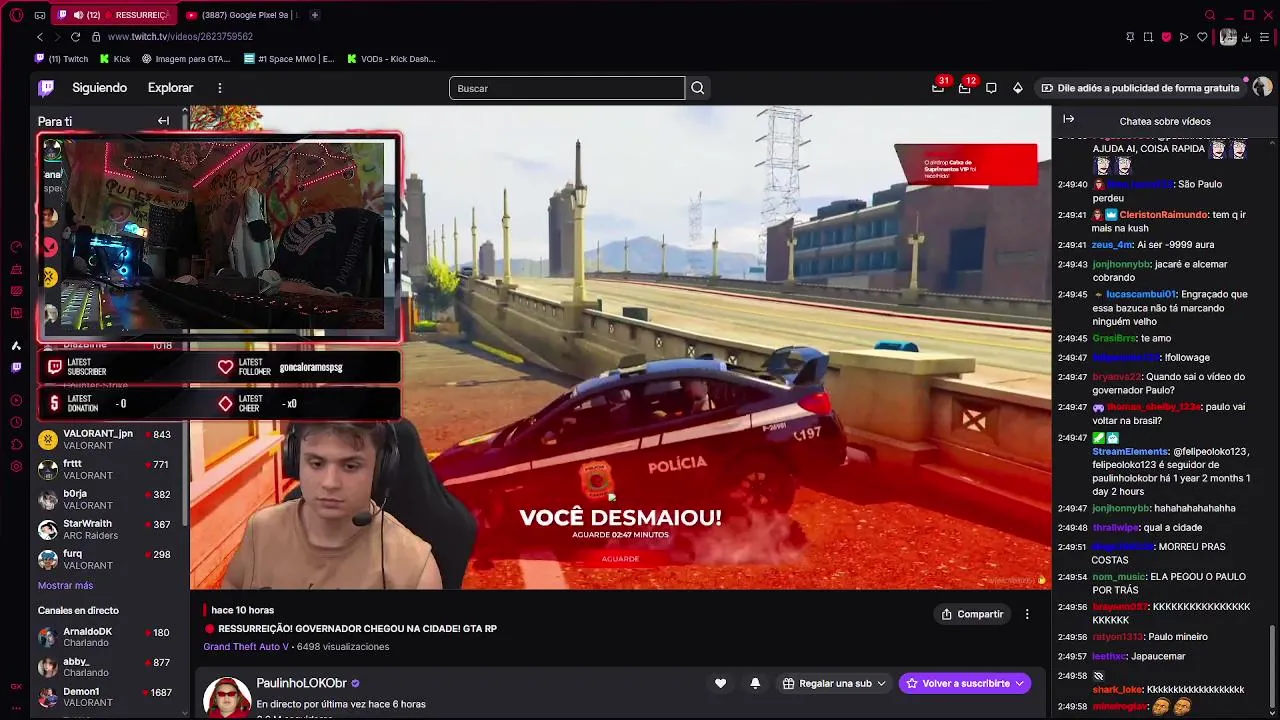The image size is (1280, 720).
Task: Open the Twitch user avatar menu
Action: (1262, 88)
